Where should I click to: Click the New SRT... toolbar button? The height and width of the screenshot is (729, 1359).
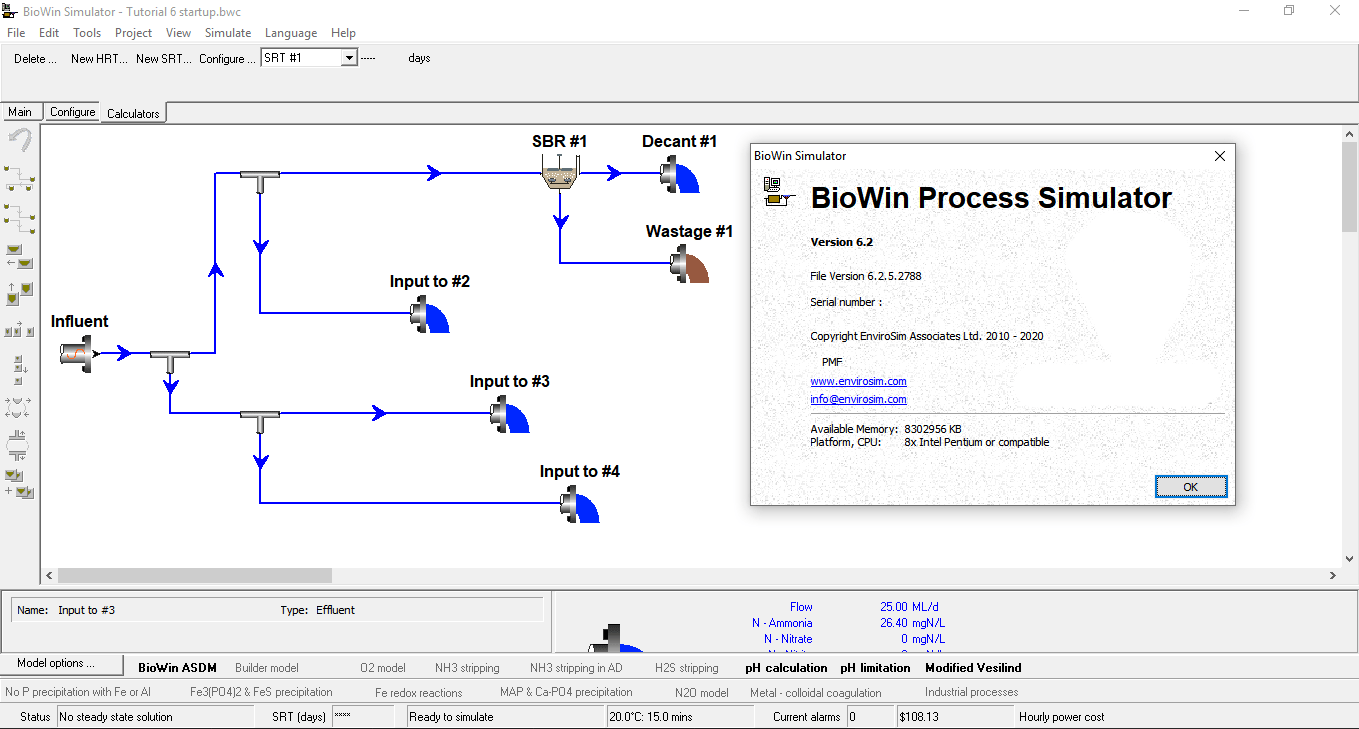tap(164, 59)
